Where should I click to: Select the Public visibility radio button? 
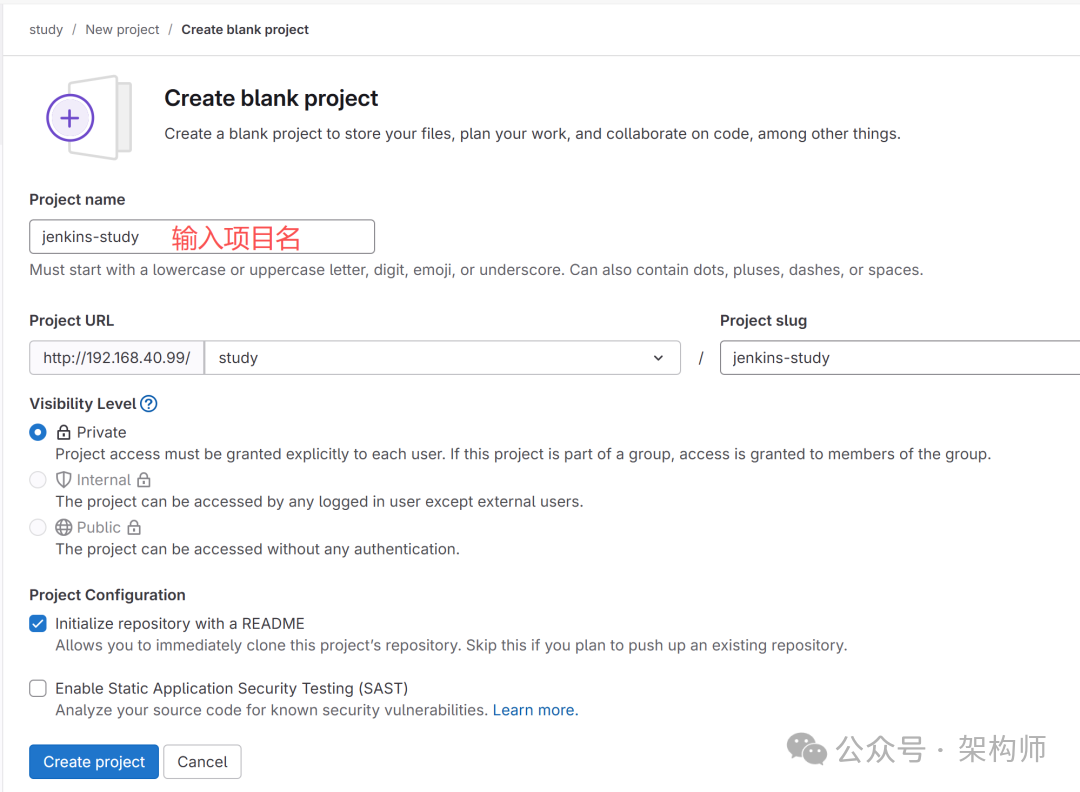click(38, 527)
